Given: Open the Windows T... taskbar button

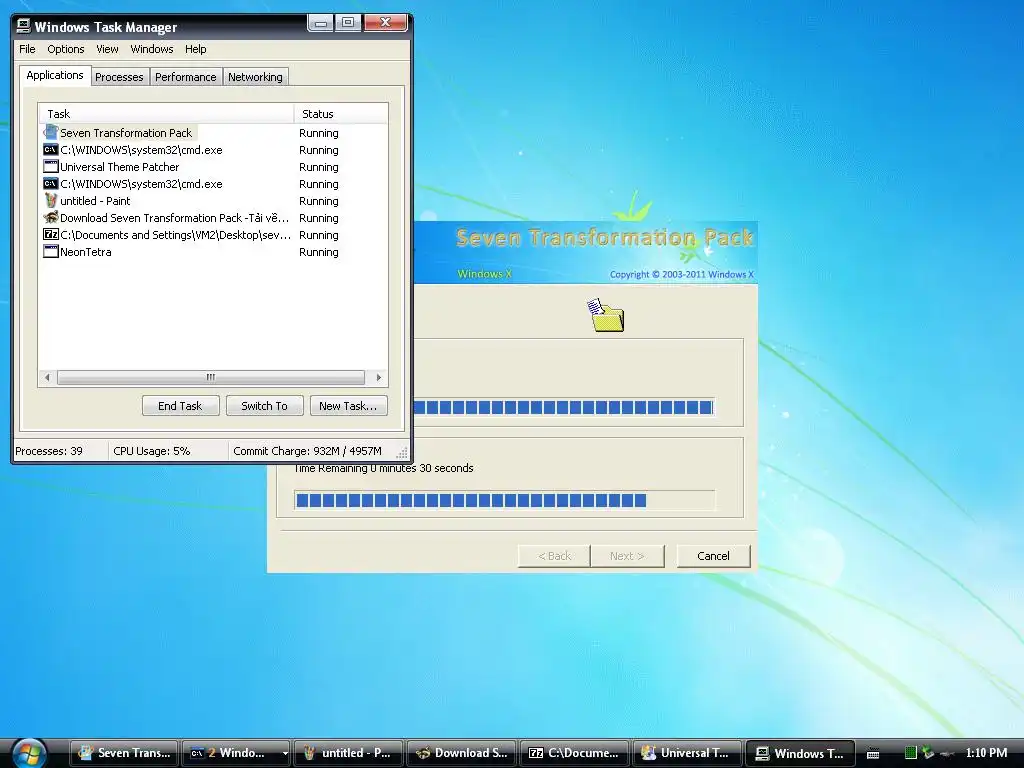Looking at the screenshot, I should pyautogui.click(x=800, y=753).
